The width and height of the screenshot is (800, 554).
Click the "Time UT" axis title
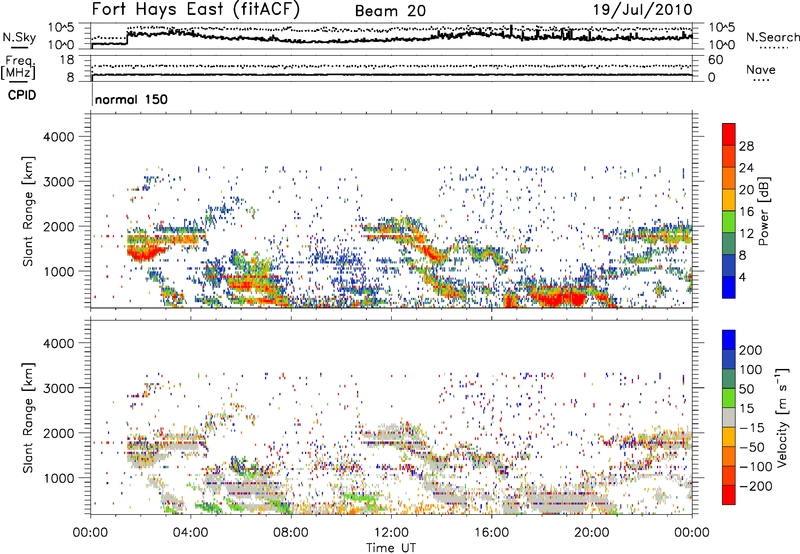tap(391, 548)
